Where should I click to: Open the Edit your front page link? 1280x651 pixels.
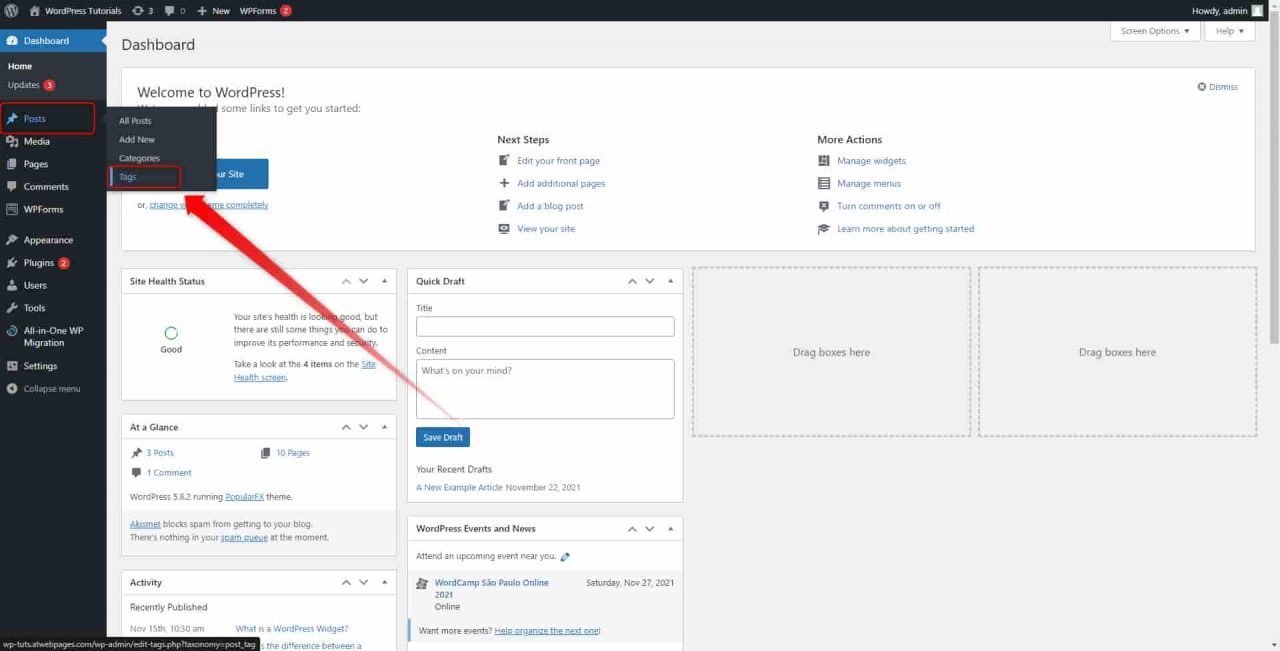559,160
